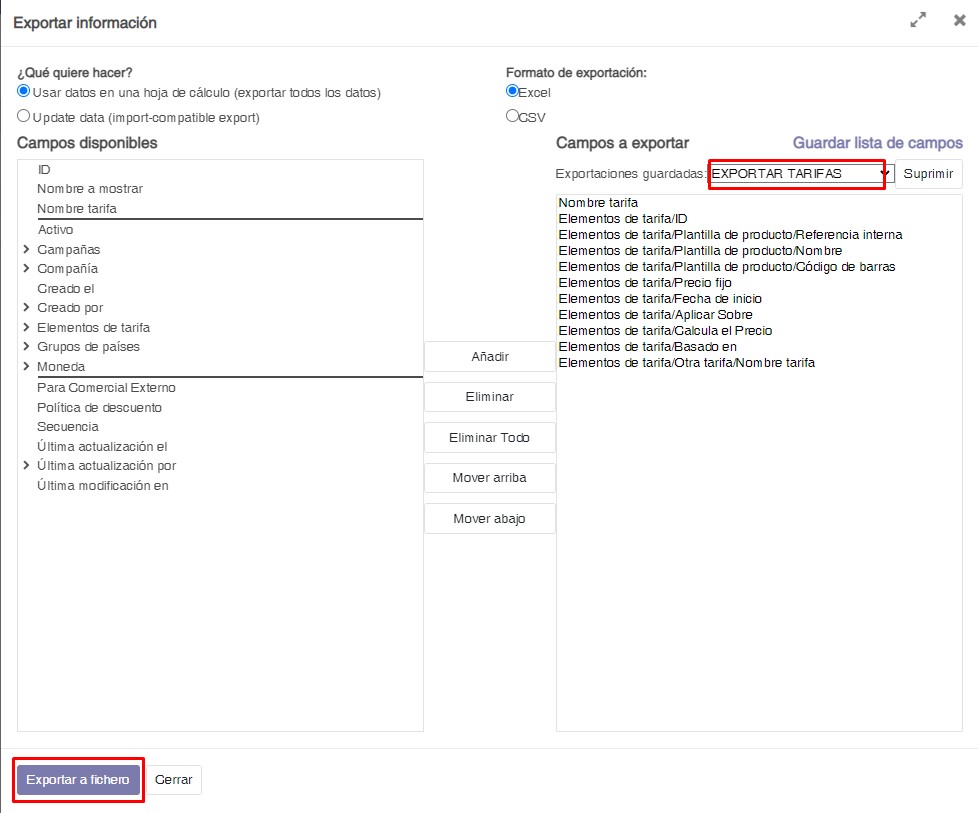Open the Exportaciones guardadas dropdown
The height and width of the screenshot is (813, 978).
click(x=798, y=174)
